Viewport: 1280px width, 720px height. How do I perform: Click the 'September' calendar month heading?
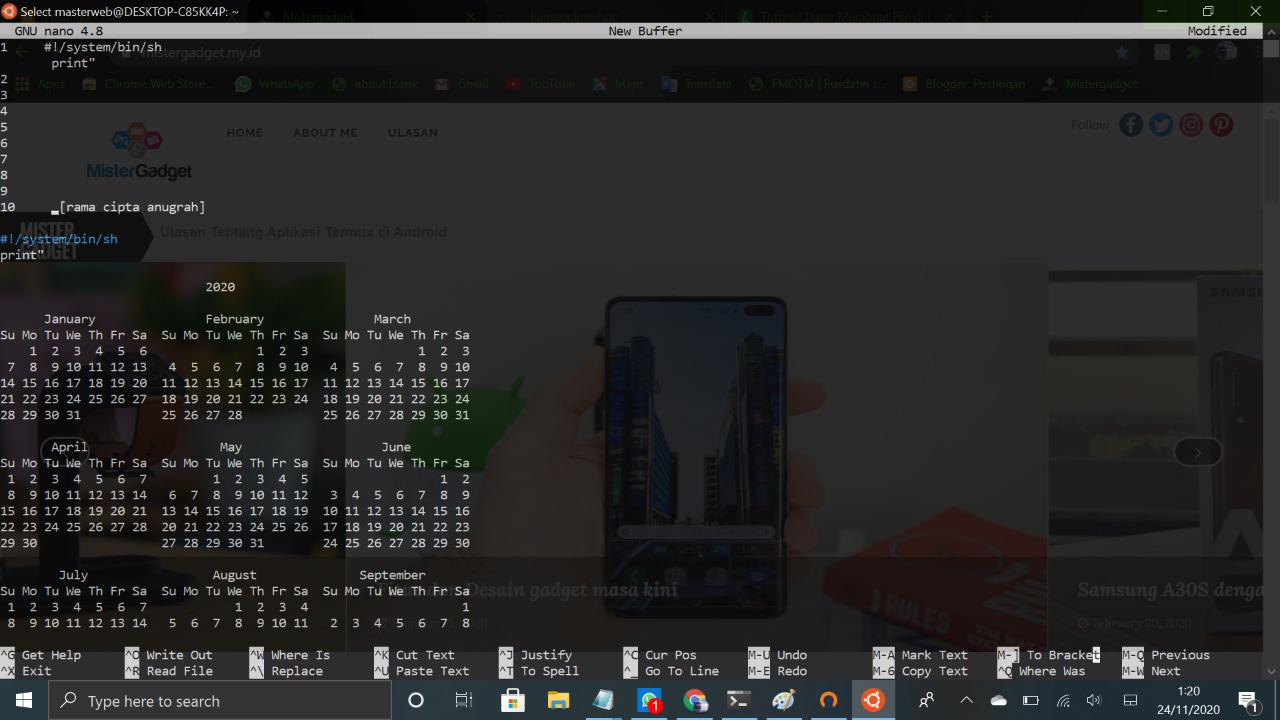(392, 575)
